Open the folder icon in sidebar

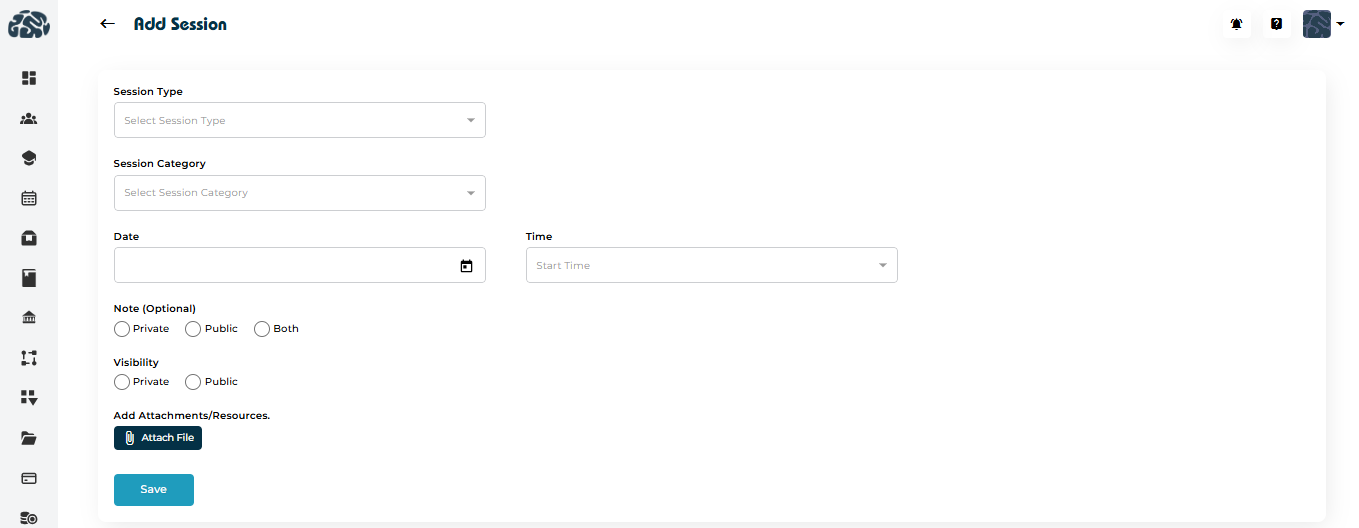[29, 438]
